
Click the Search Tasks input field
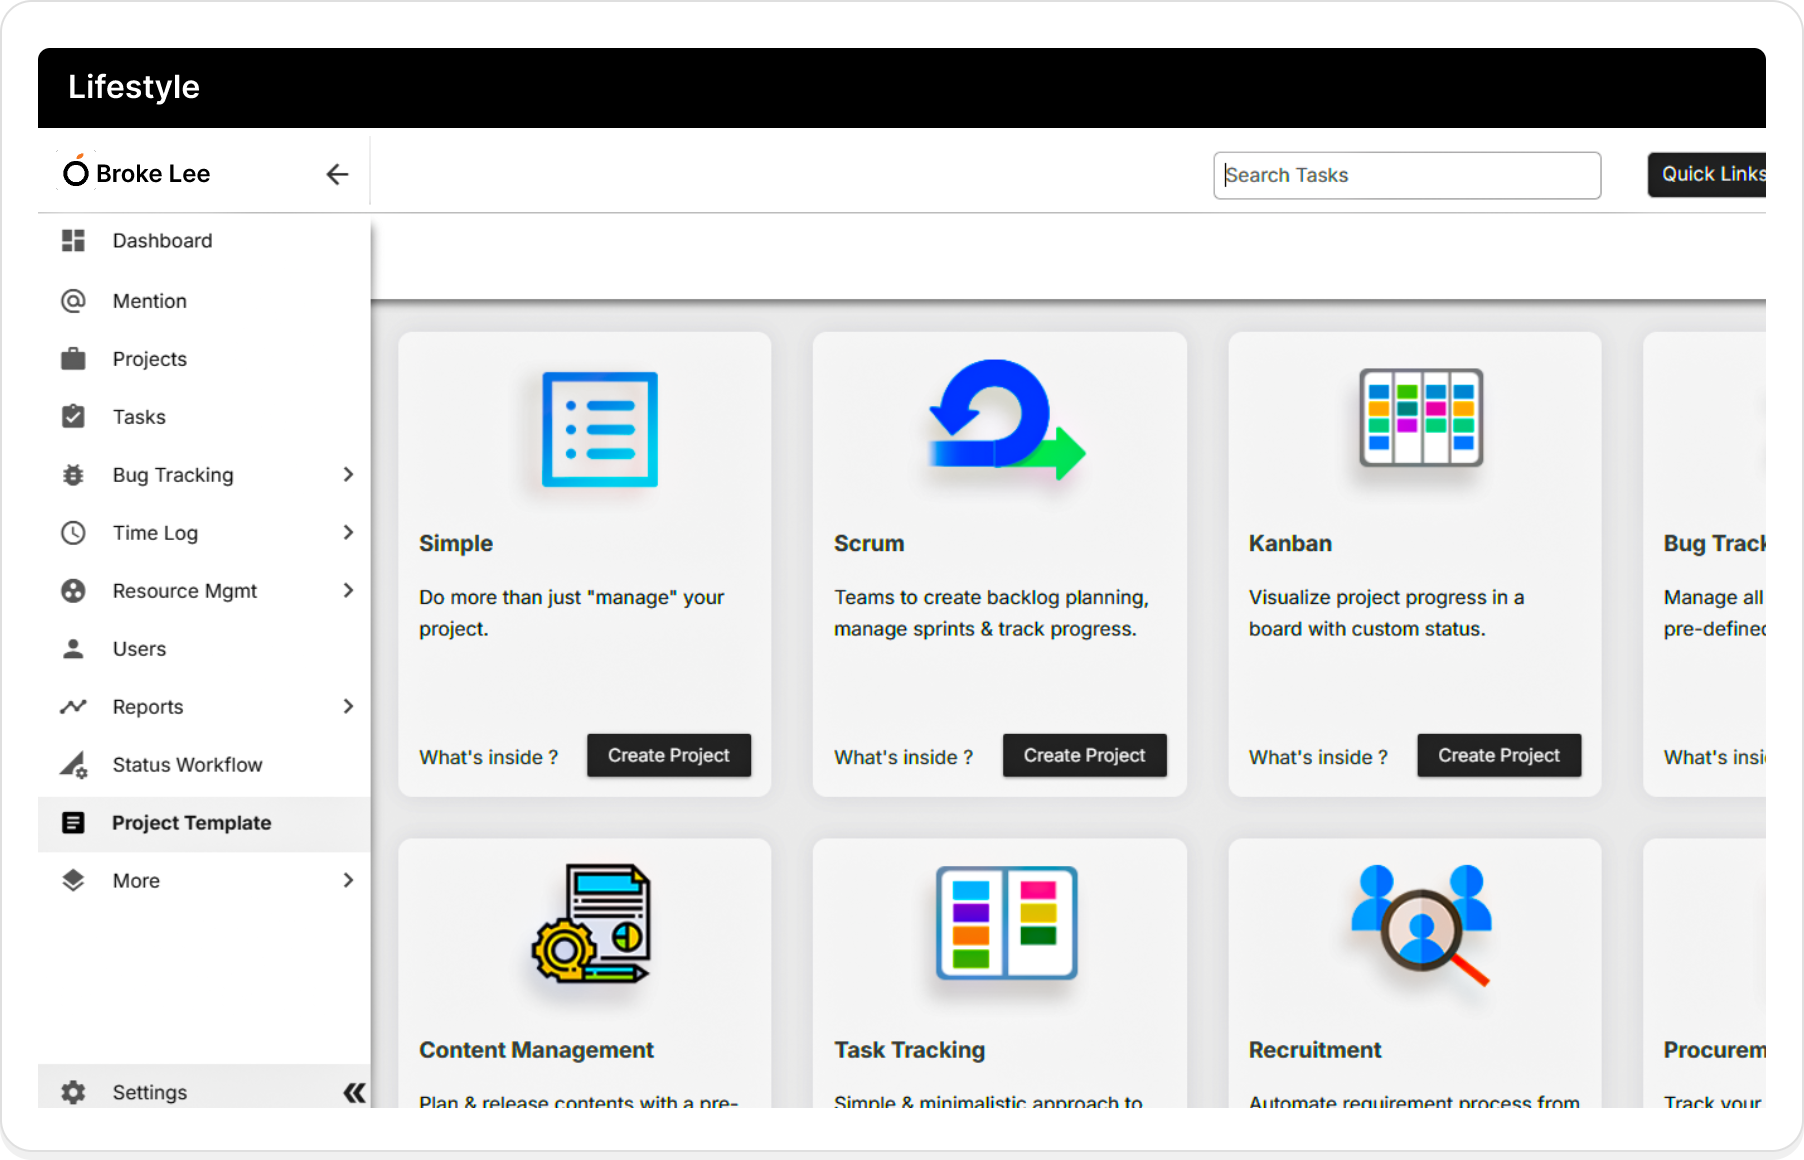pyautogui.click(x=1406, y=176)
